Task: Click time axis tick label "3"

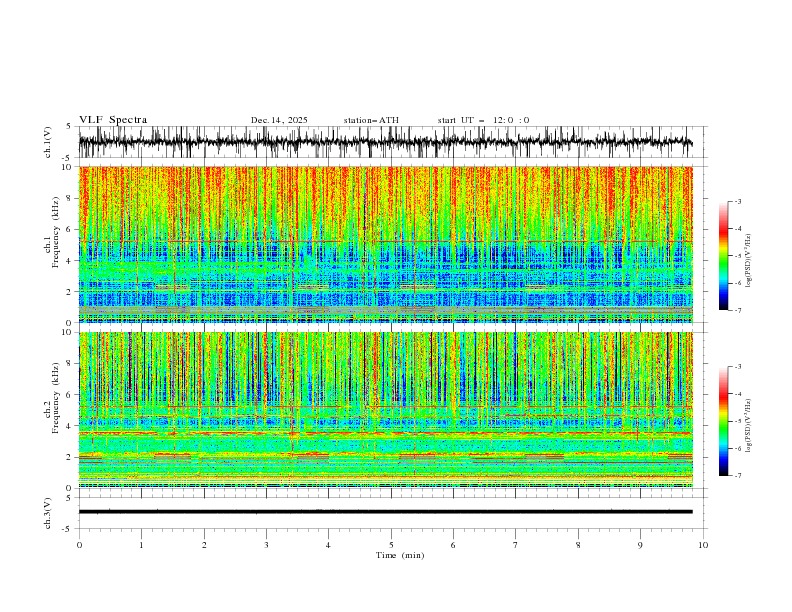Action: [x=266, y=545]
